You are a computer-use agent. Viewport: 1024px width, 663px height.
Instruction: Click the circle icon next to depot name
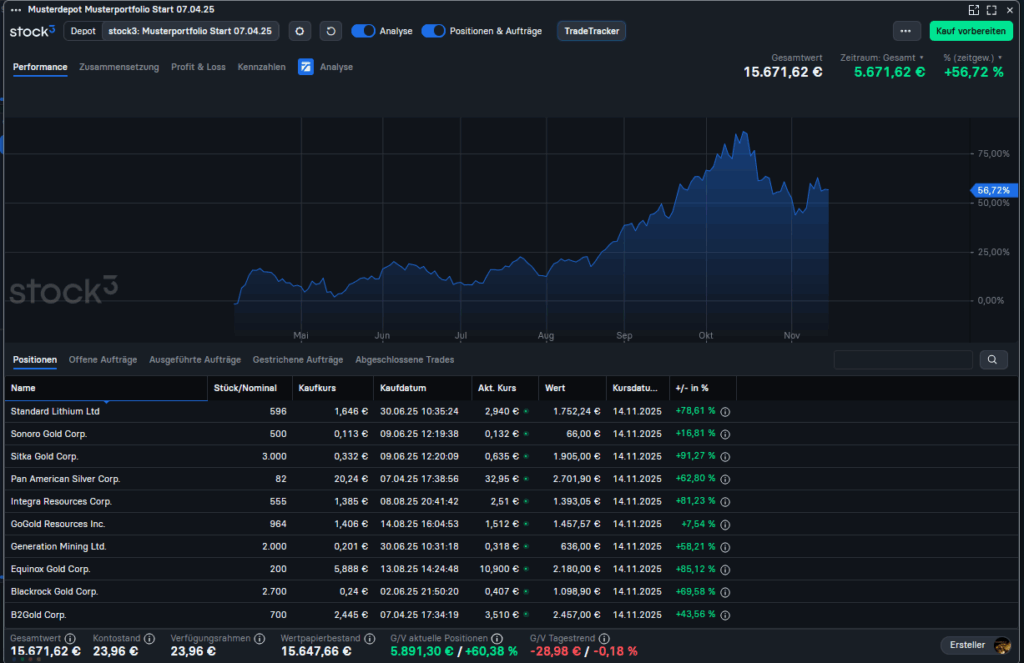click(x=300, y=31)
